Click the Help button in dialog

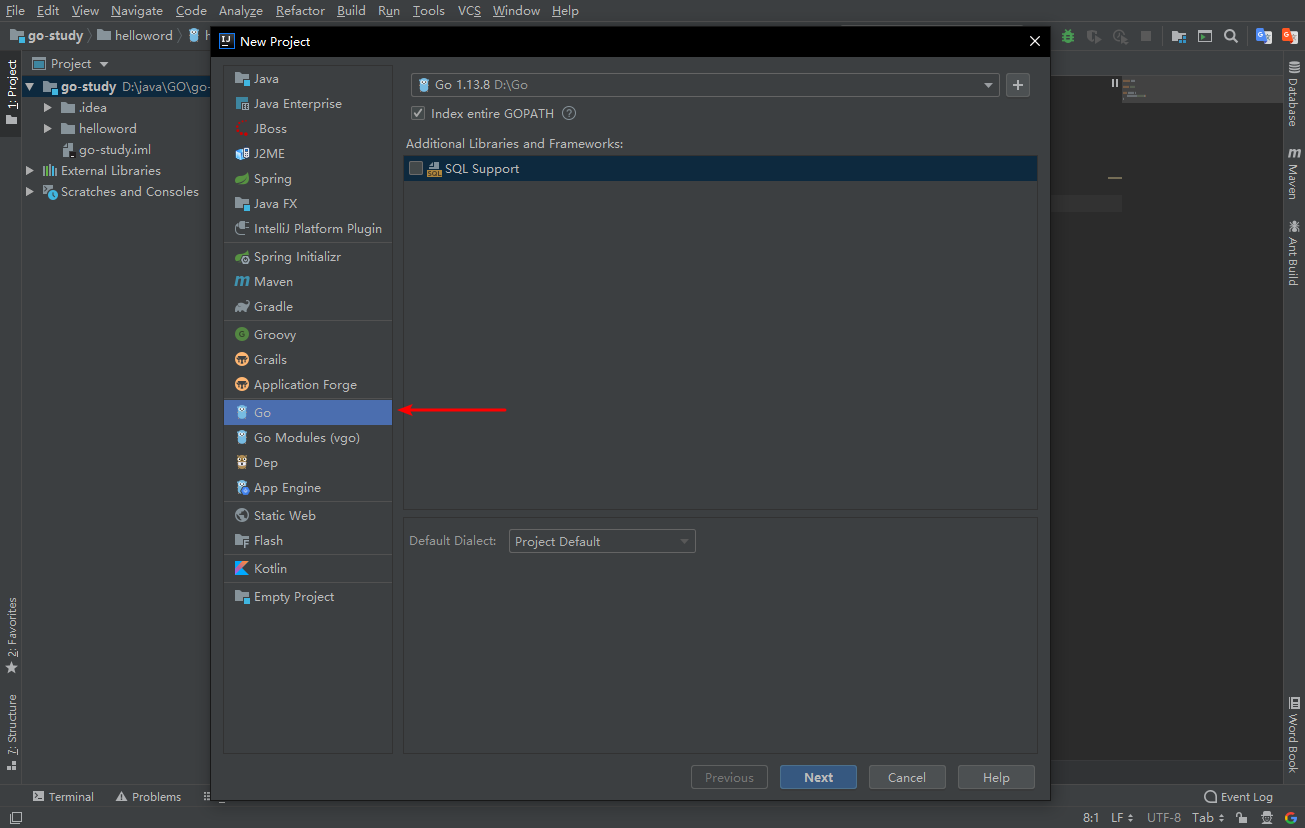click(996, 777)
